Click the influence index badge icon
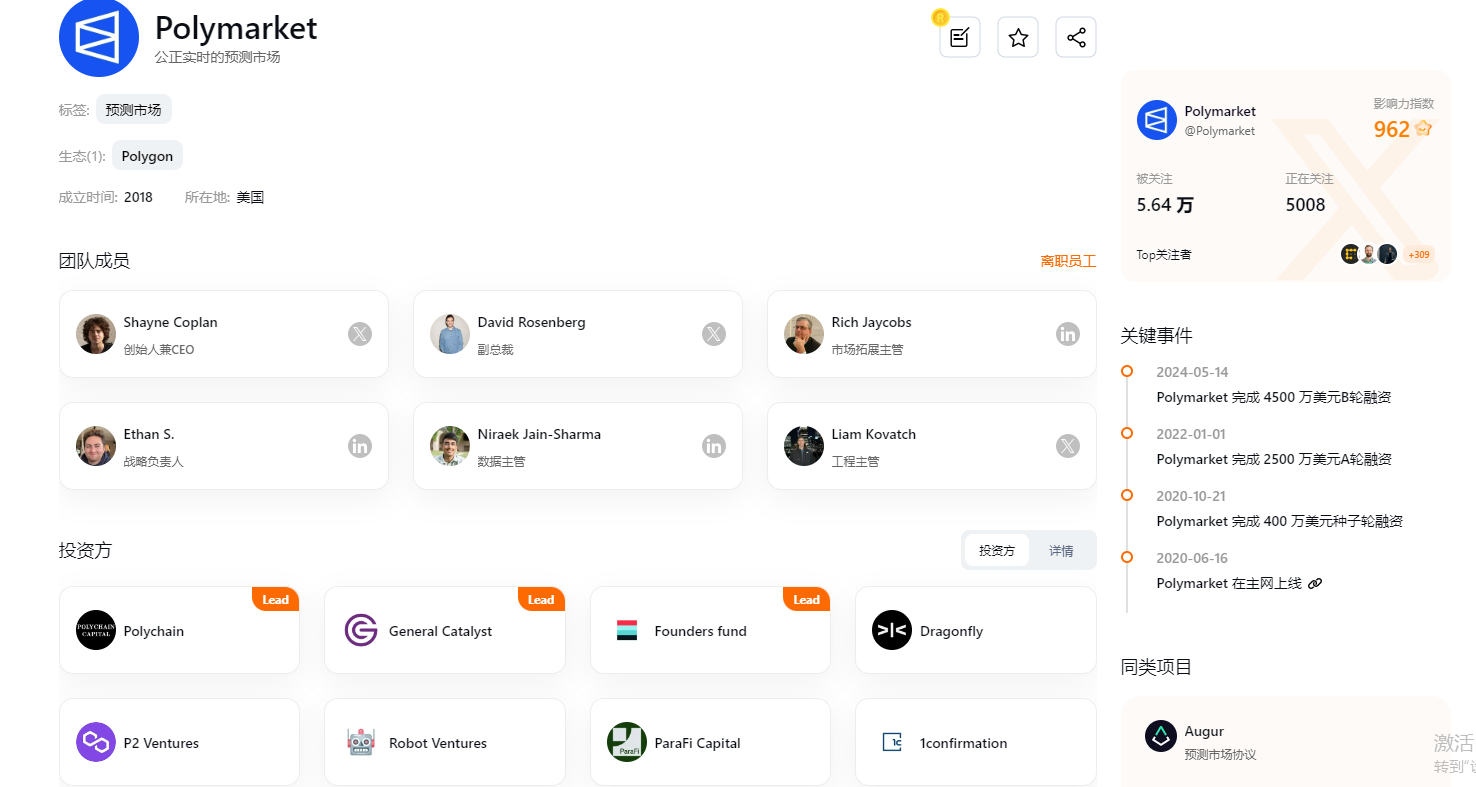 pos(1424,129)
